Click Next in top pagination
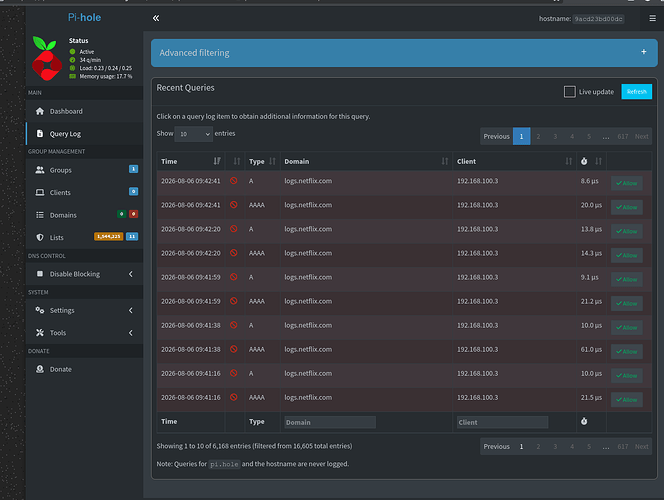Screen dimensions: 664x500 (x=641, y=136)
